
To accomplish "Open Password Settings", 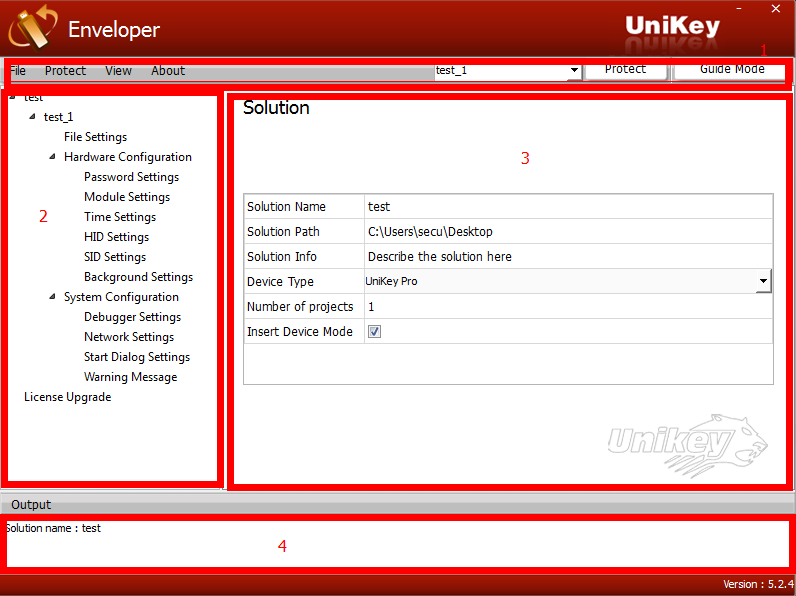I will pos(131,177).
